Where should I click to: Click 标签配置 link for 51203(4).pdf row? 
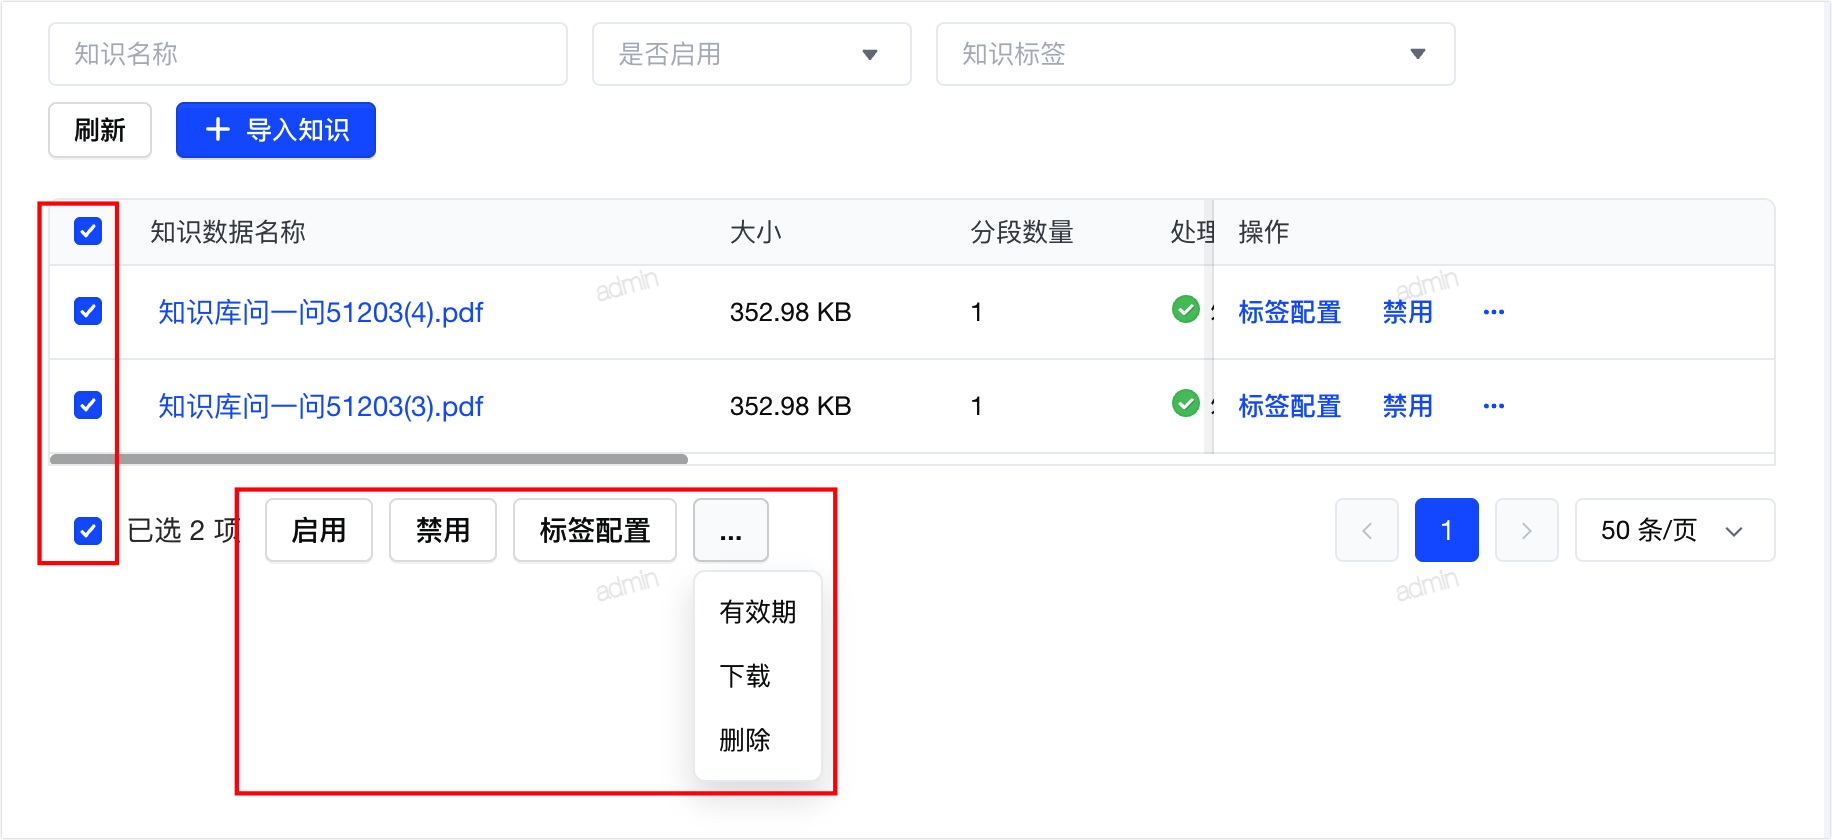(1289, 312)
